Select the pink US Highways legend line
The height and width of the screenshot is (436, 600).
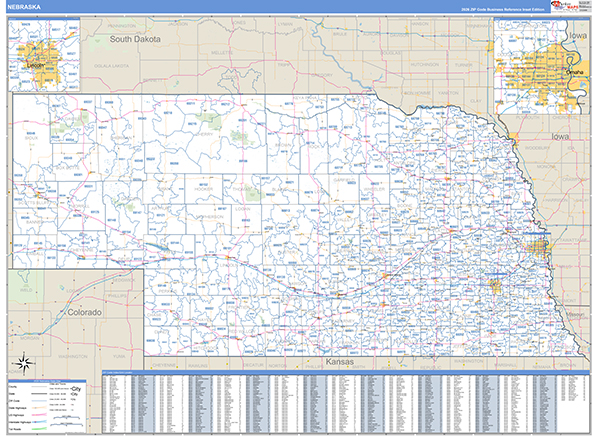coord(38,415)
